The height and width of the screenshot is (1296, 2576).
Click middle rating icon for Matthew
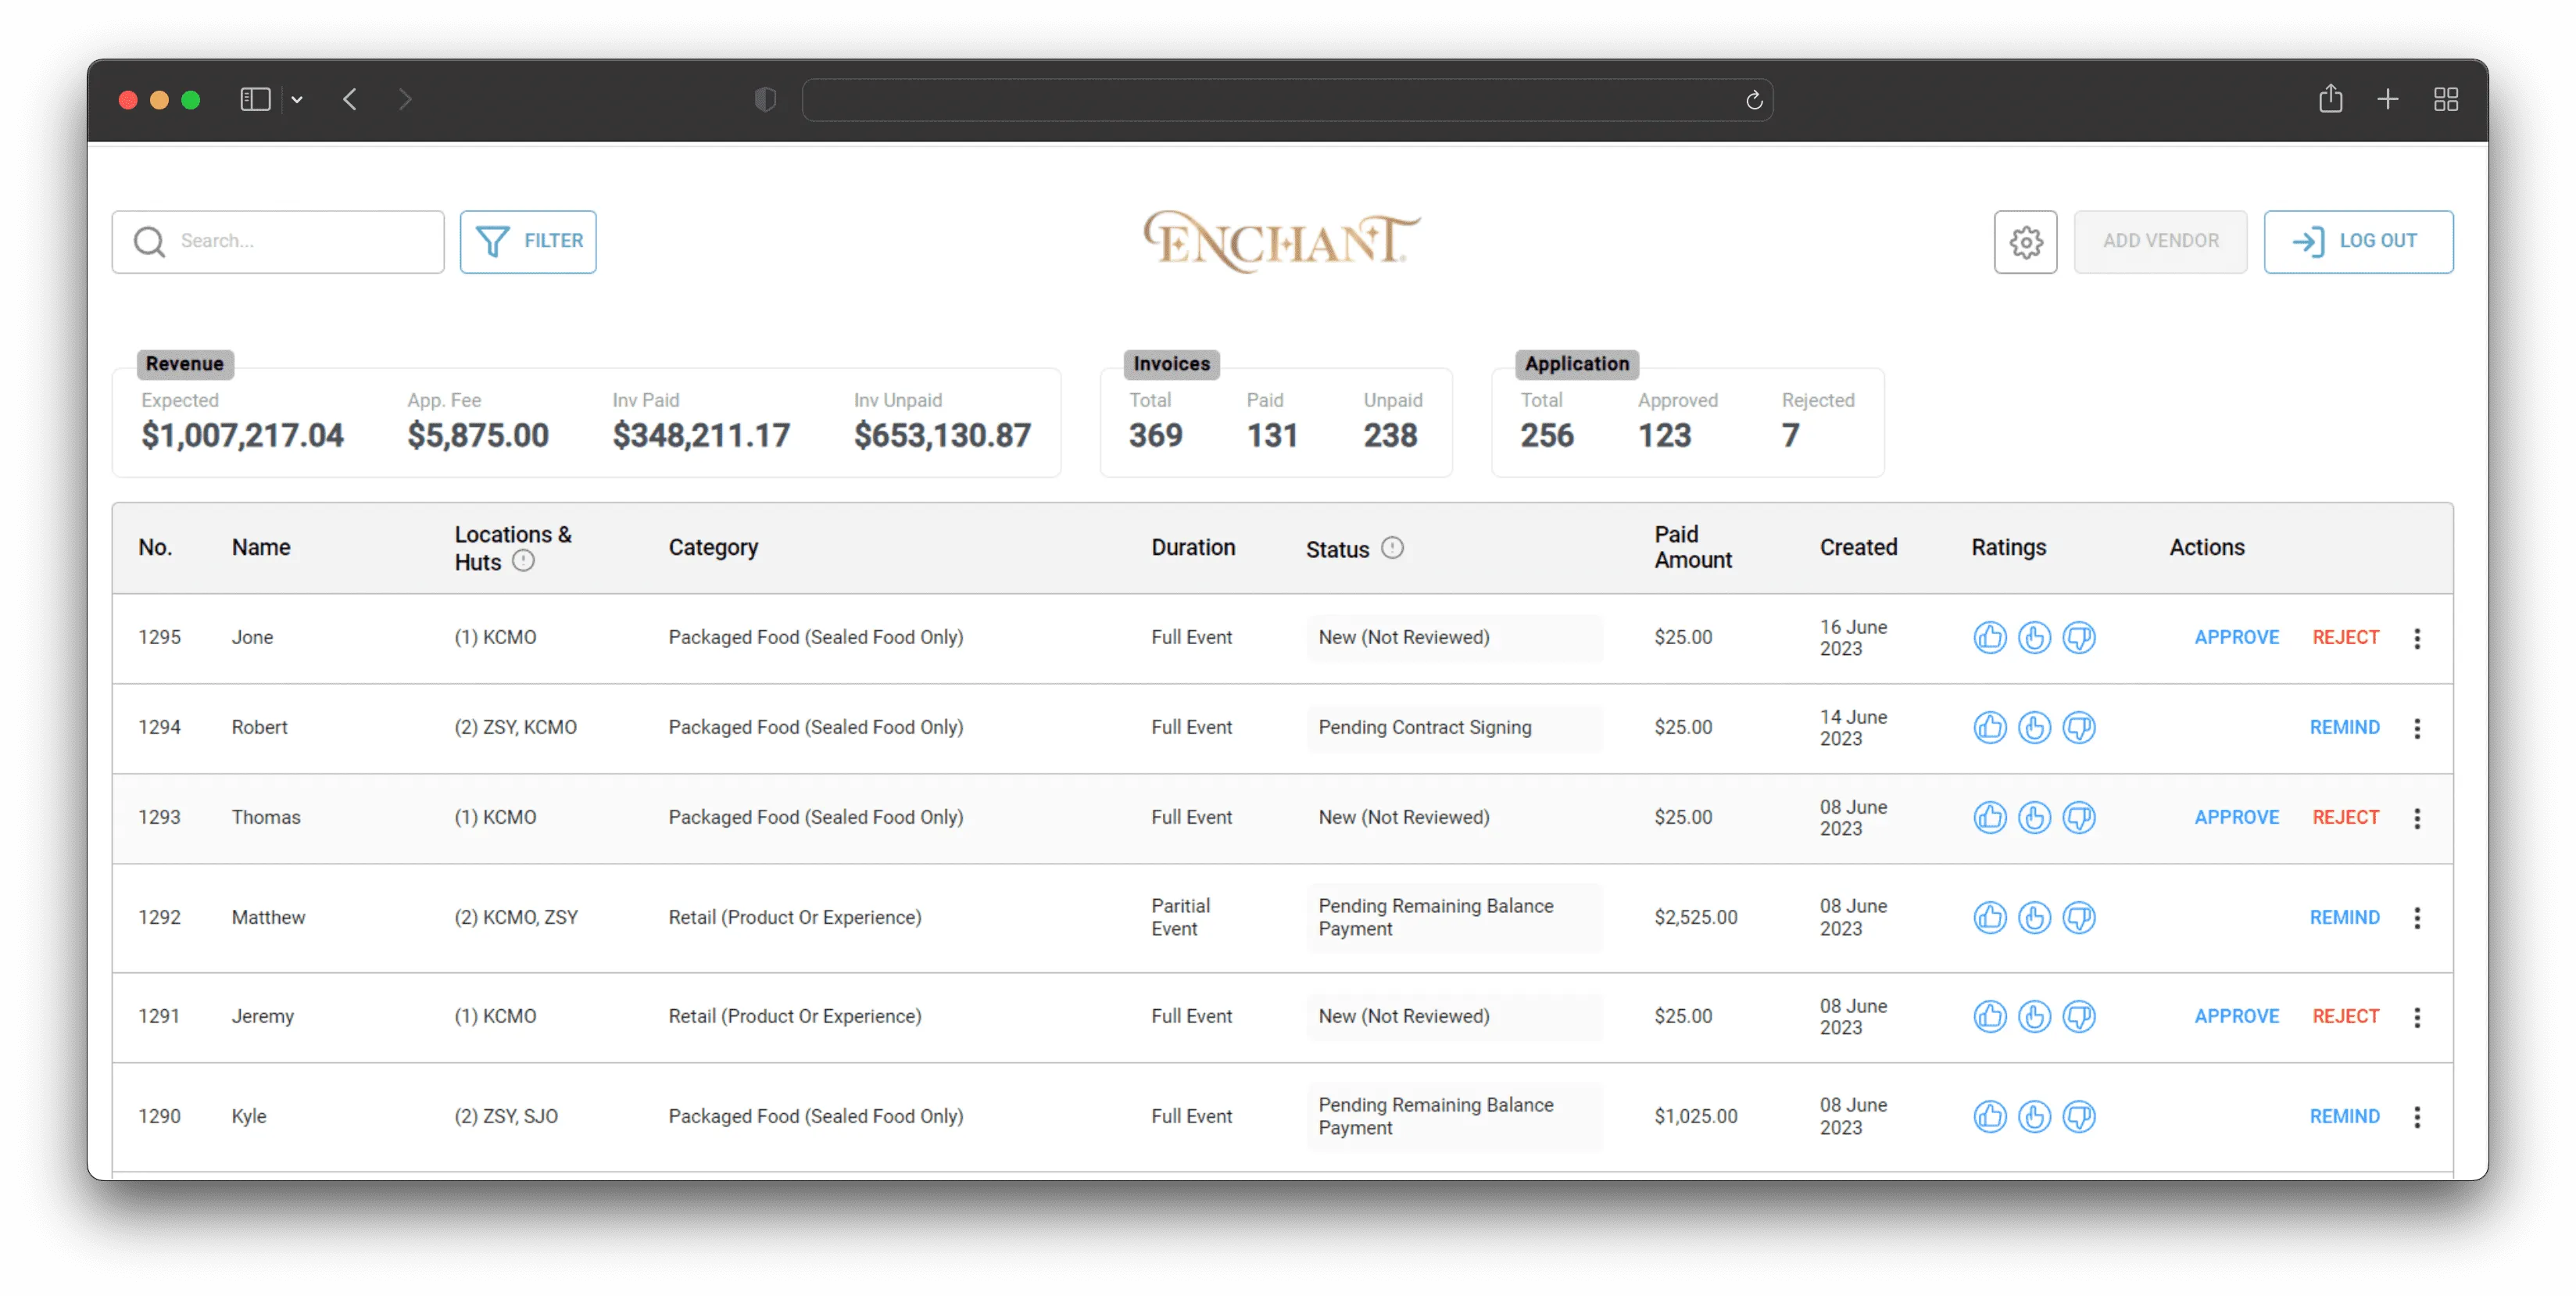(2034, 917)
